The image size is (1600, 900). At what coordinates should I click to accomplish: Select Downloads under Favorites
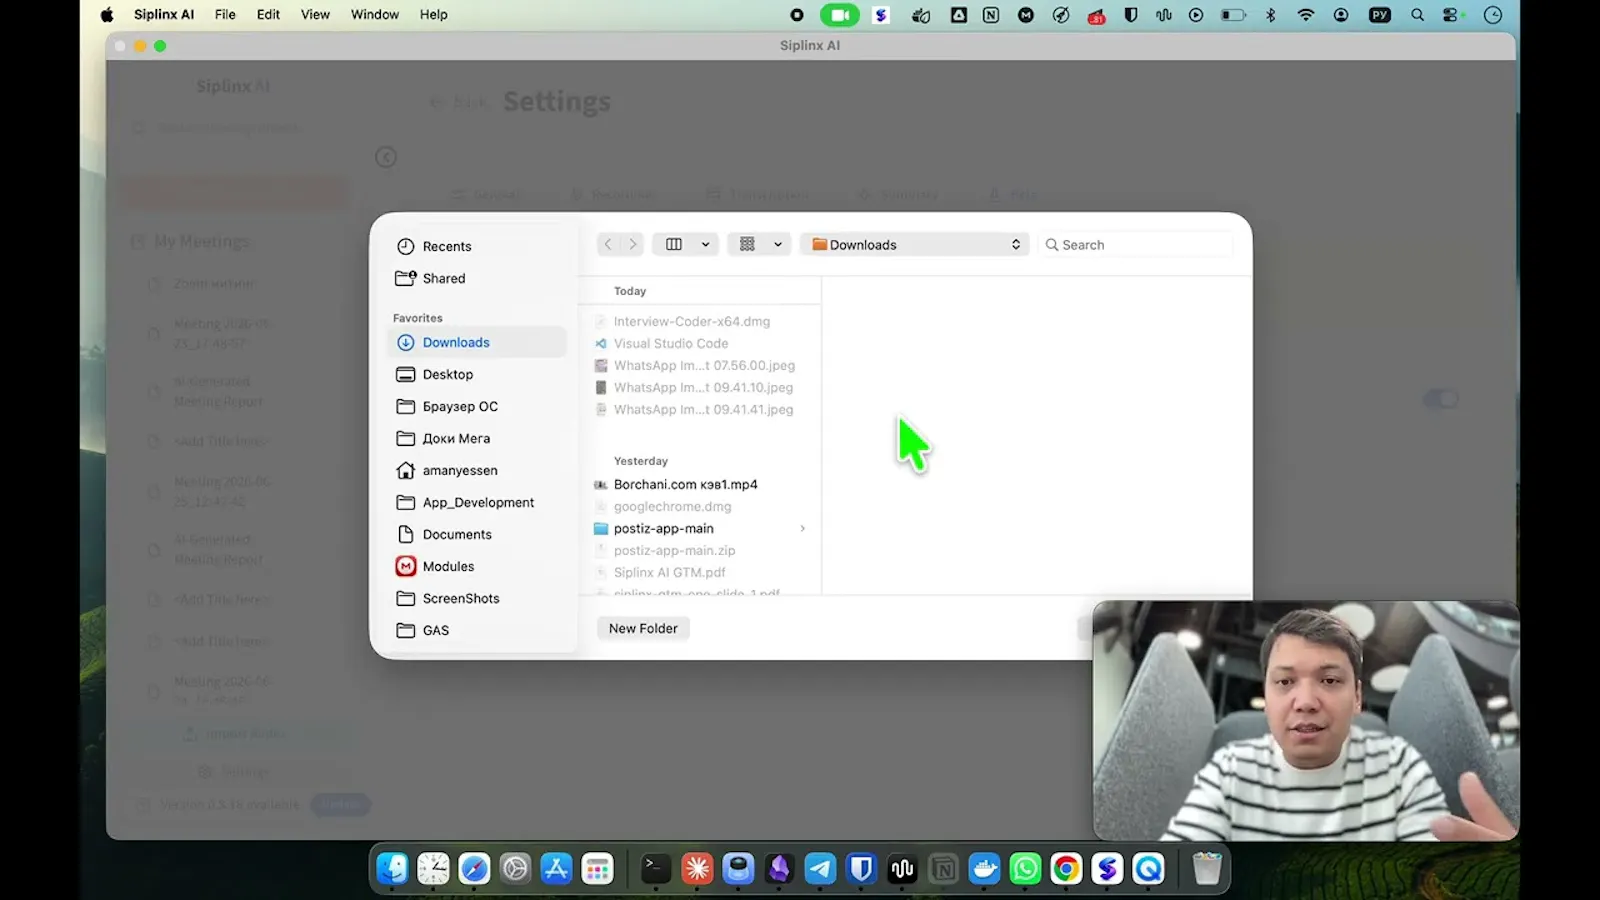coord(476,342)
